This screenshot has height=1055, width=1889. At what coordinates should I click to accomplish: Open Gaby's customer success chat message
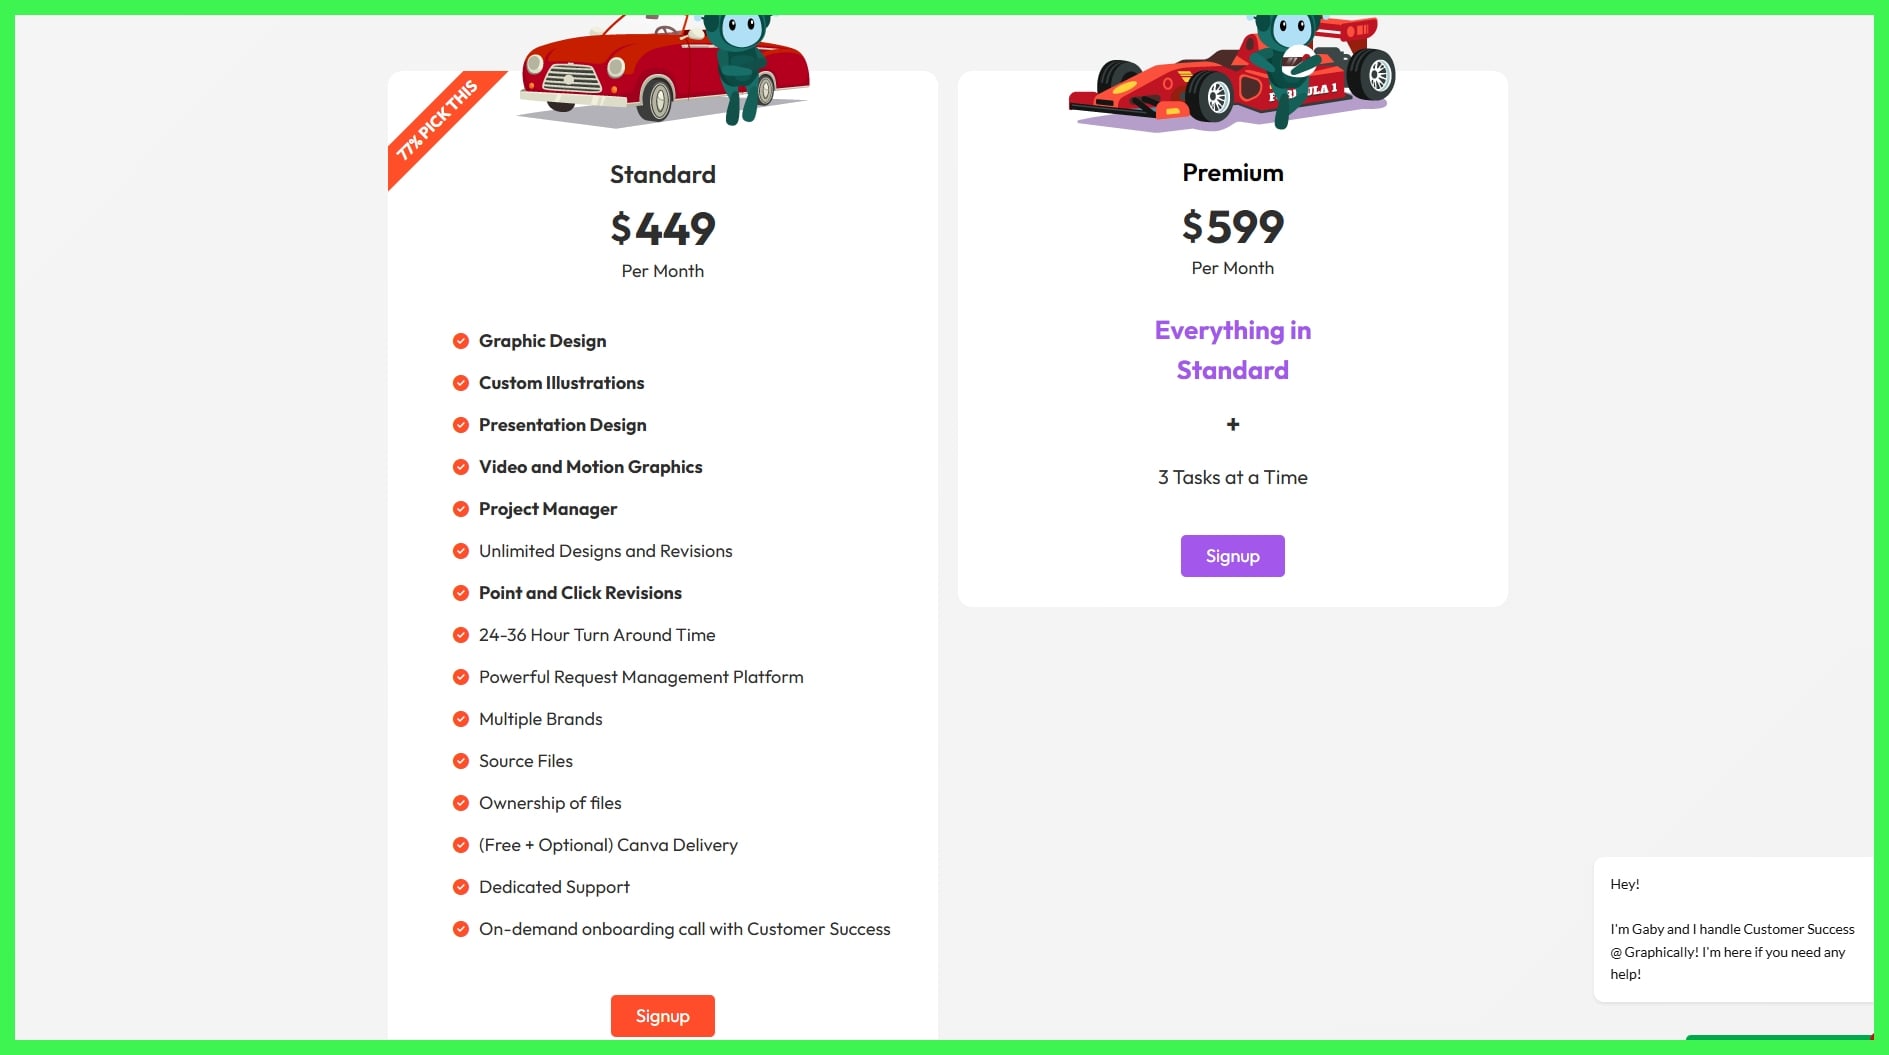(x=1733, y=928)
